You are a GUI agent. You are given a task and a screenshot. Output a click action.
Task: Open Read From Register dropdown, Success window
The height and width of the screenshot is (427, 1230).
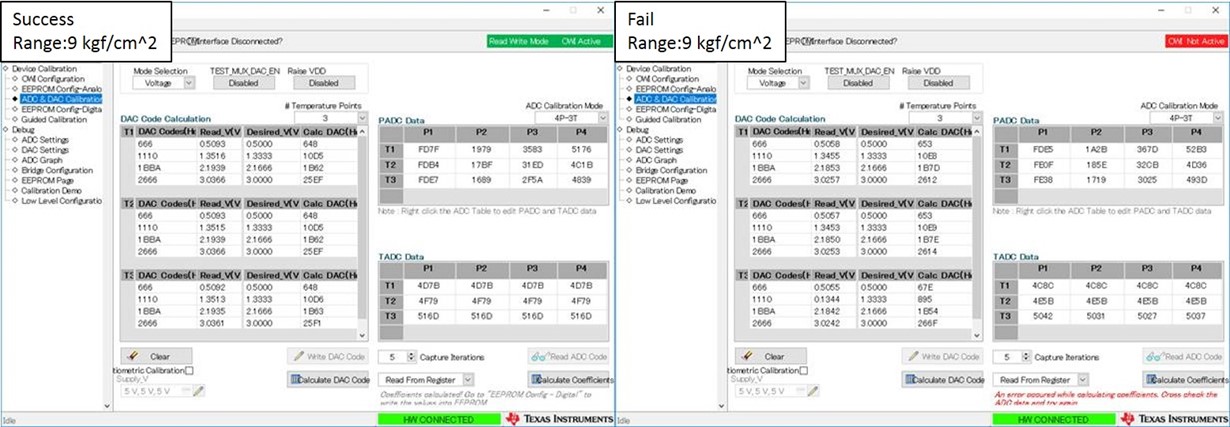point(425,380)
